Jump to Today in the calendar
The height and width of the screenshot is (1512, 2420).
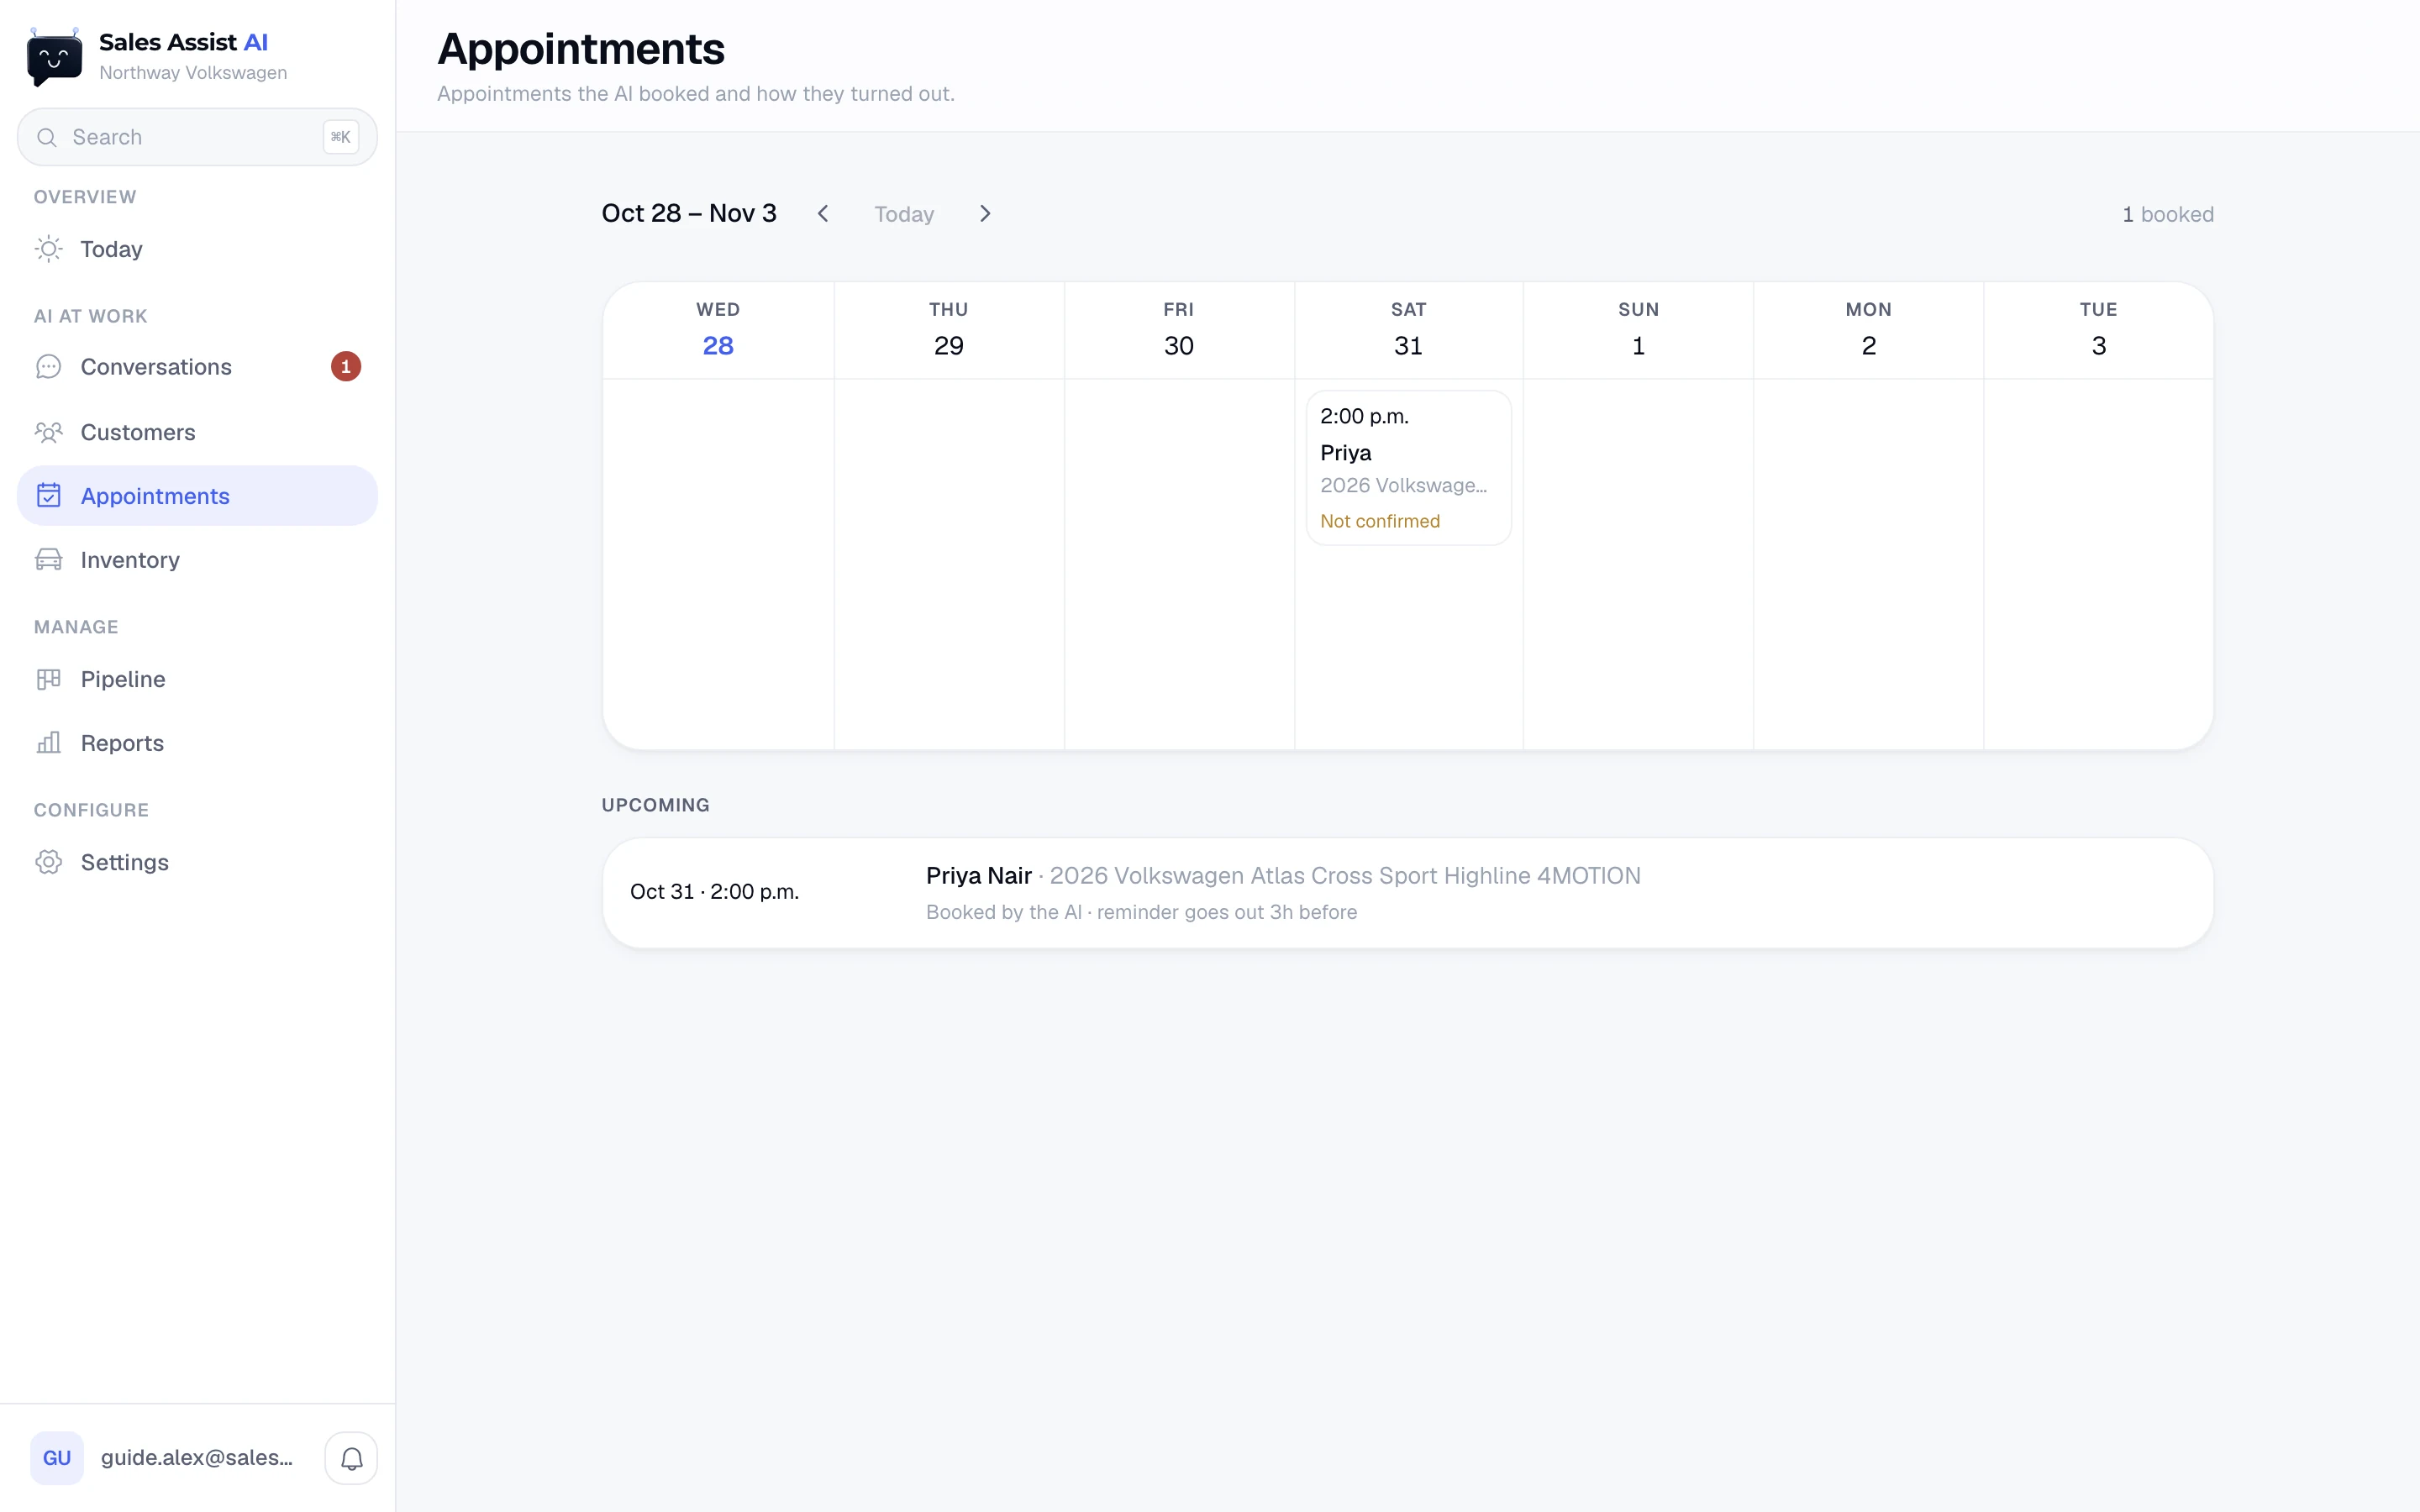pos(904,214)
